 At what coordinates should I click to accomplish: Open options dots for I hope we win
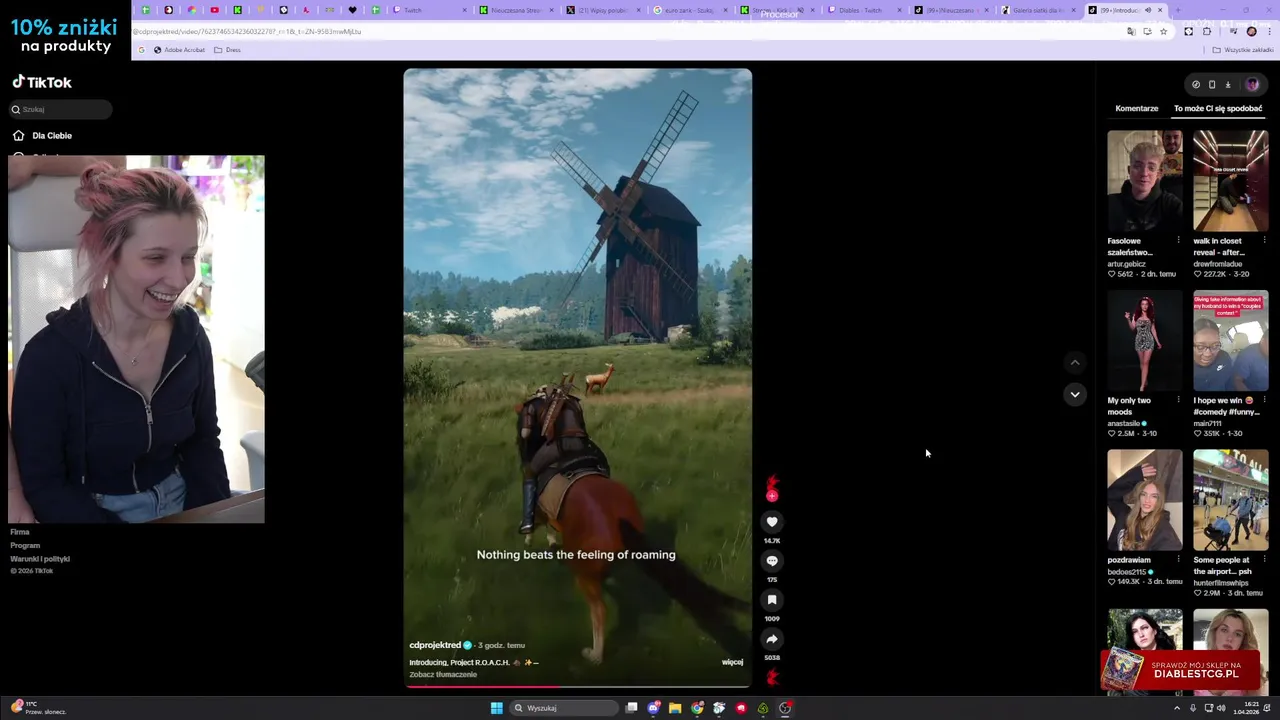[1264, 400]
